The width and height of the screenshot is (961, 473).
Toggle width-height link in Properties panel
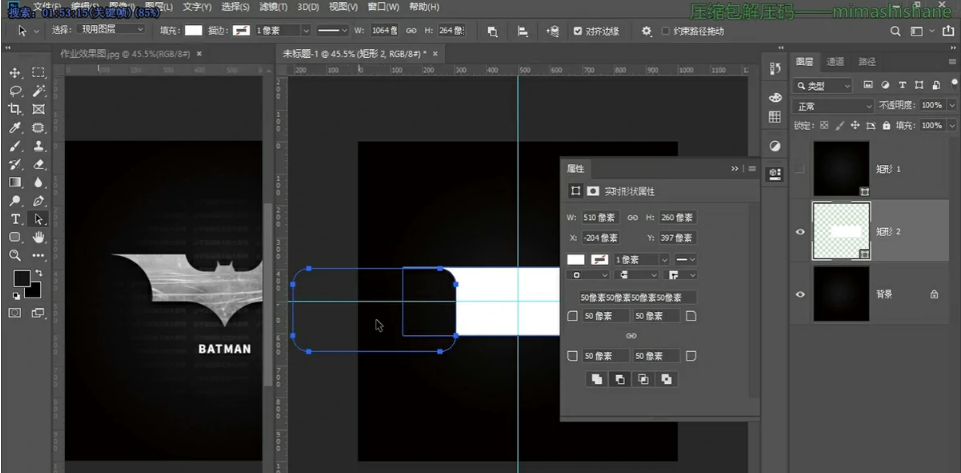tap(632, 218)
